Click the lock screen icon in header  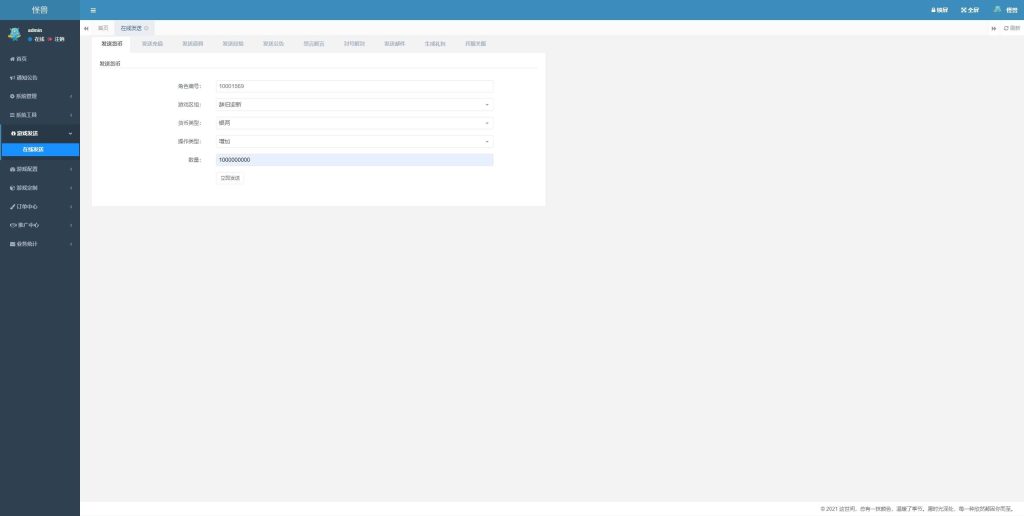[x=939, y=10]
